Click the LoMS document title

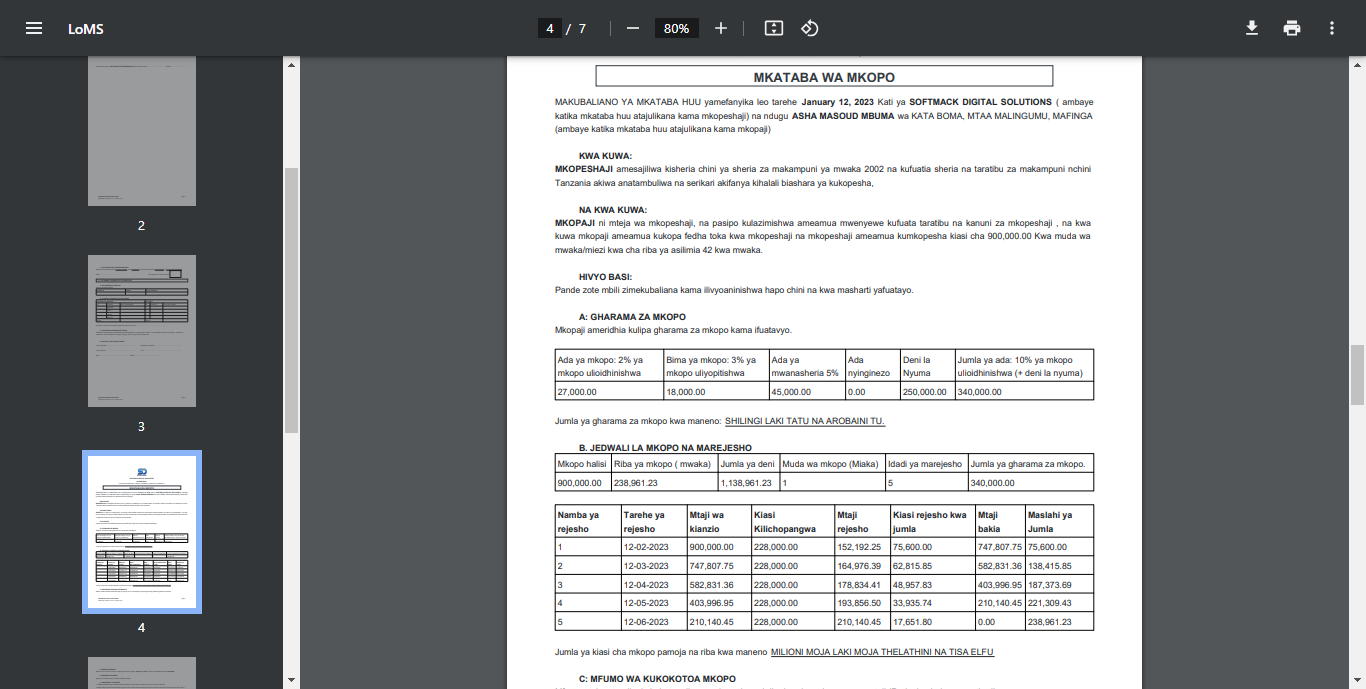(x=86, y=28)
